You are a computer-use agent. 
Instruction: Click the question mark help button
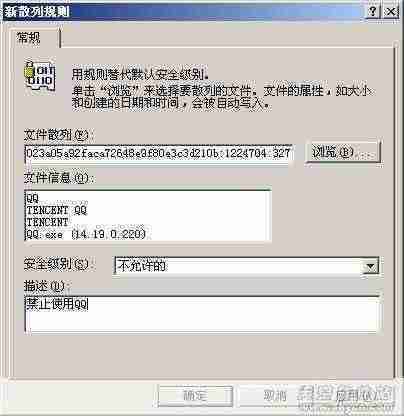tap(373, 12)
